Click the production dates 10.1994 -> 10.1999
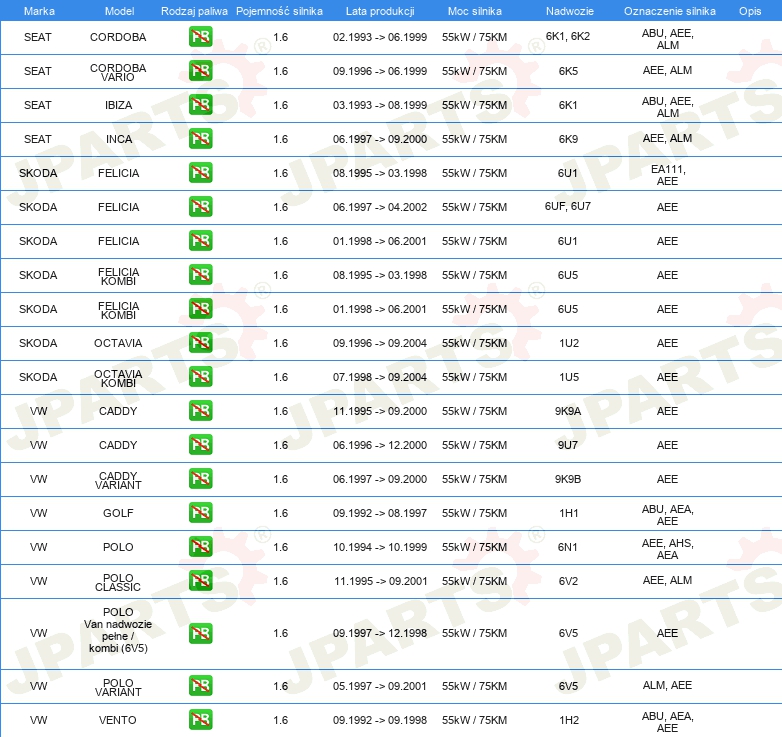This screenshot has width=782, height=737. point(380,548)
